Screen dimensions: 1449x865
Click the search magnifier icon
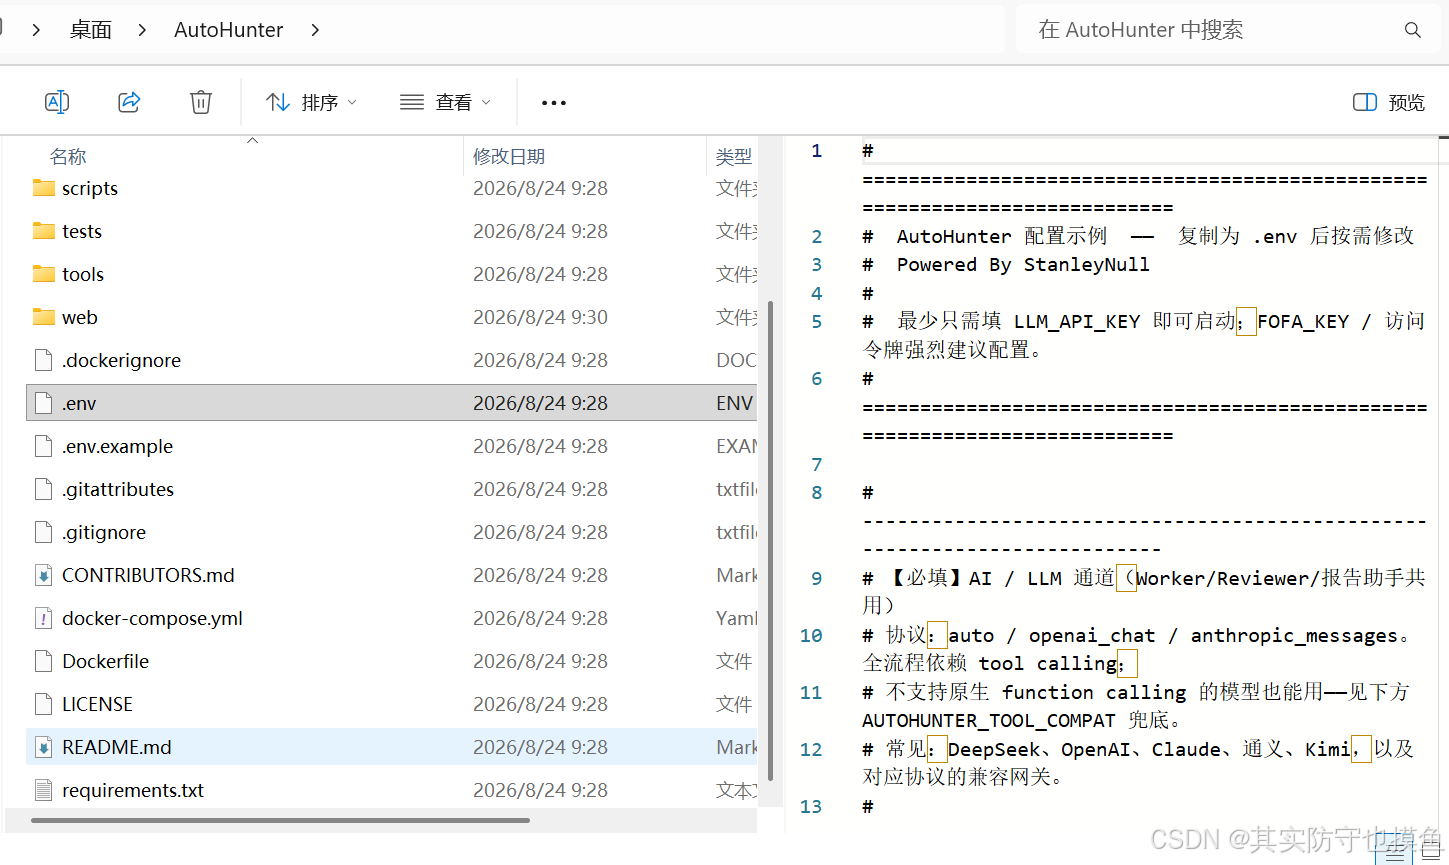[x=1413, y=30]
